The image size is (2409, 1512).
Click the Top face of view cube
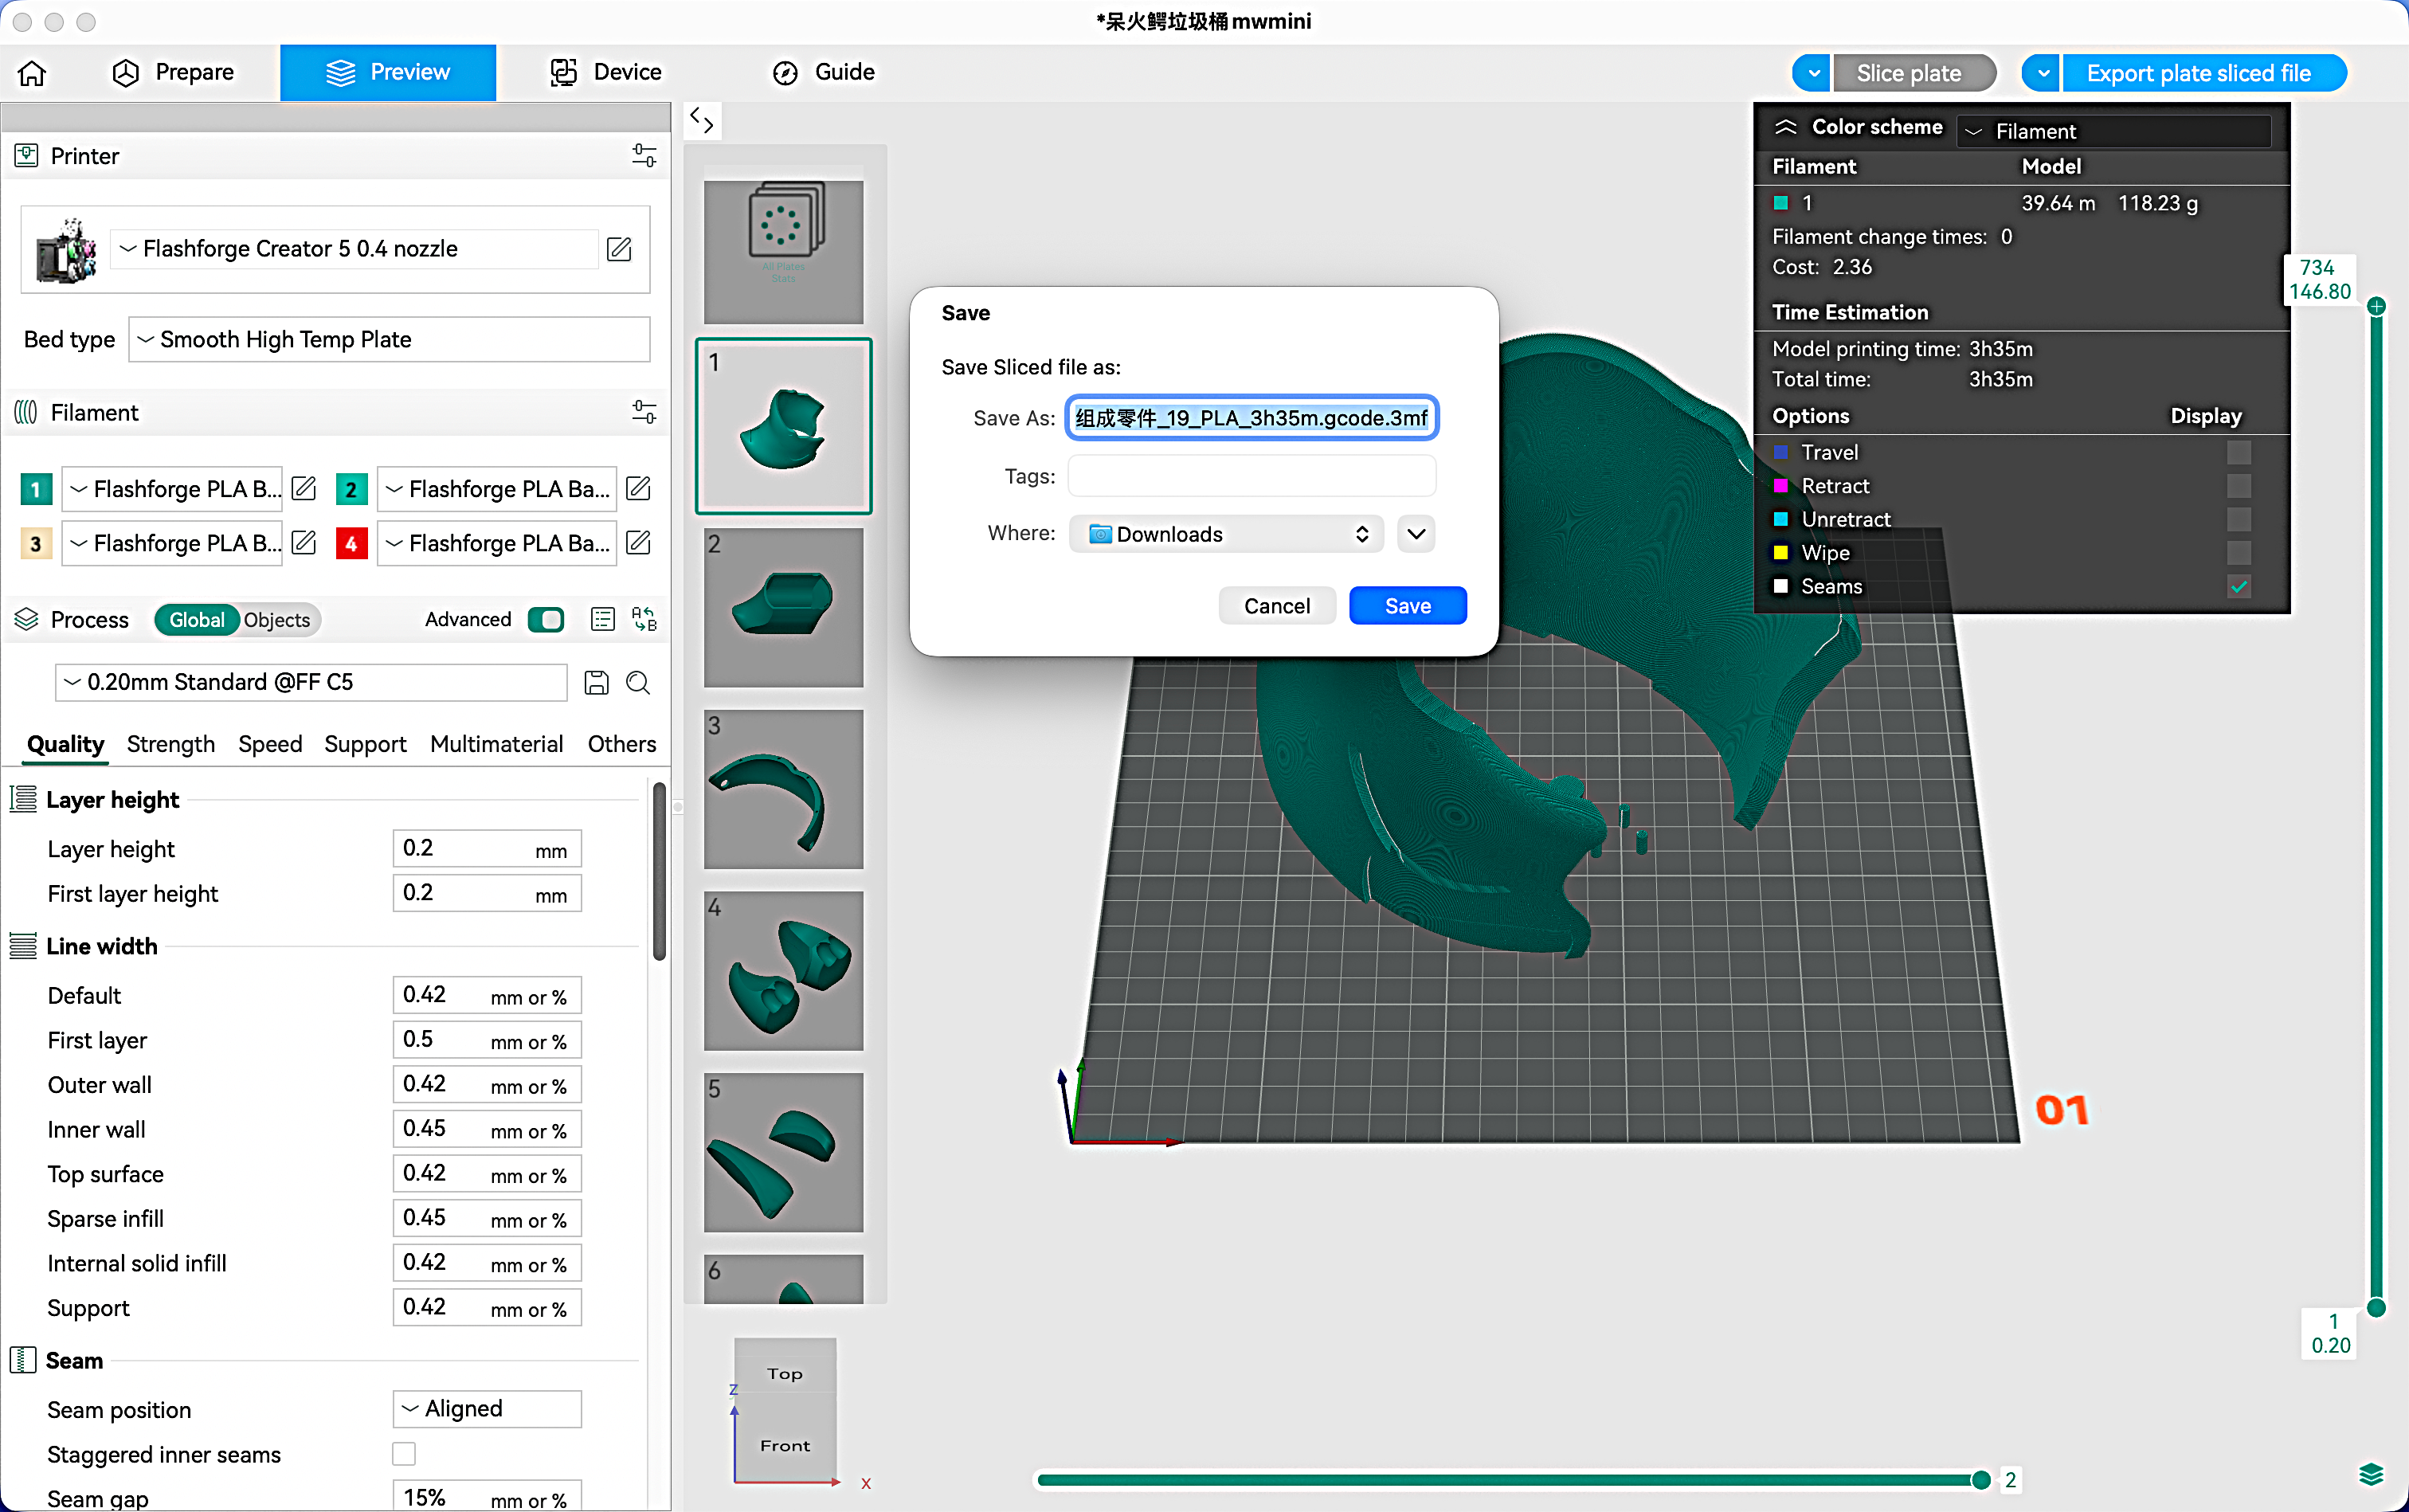(x=785, y=1374)
